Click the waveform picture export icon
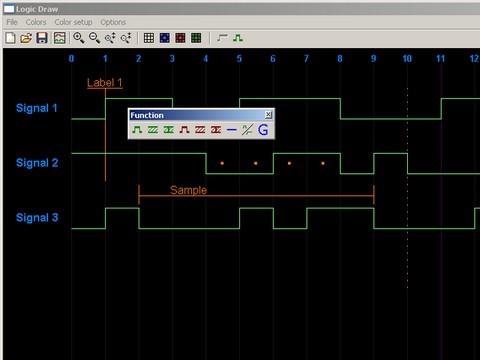The width and height of the screenshot is (480, 360). point(60,38)
